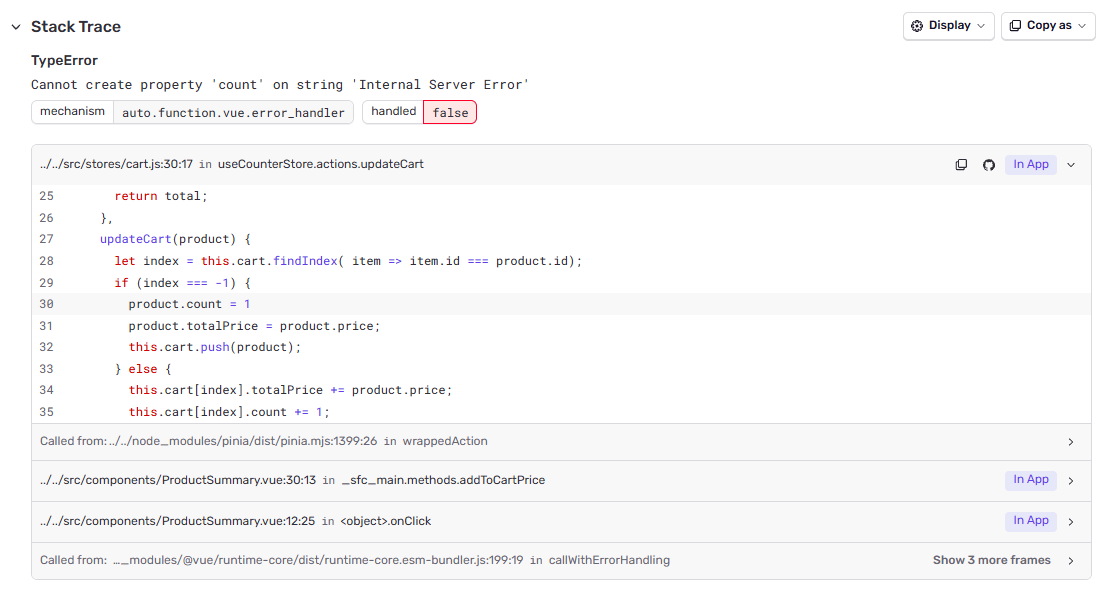
Task: Expand the callWithErrorHandling frame chevron
Action: pos(1071,561)
